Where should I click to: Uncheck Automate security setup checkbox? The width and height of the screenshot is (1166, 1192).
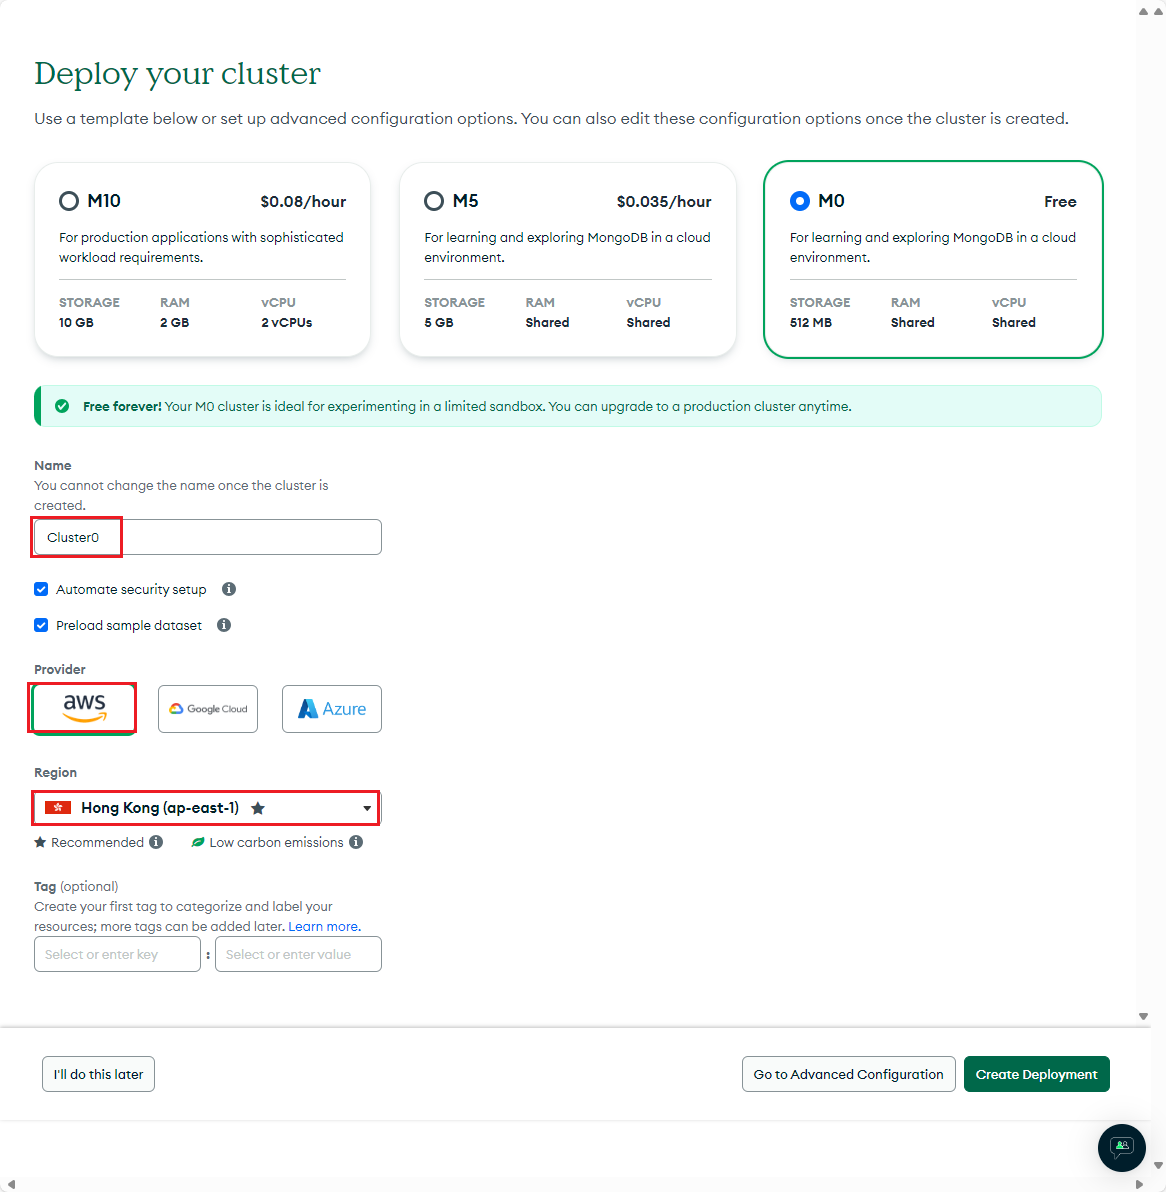coord(41,589)
